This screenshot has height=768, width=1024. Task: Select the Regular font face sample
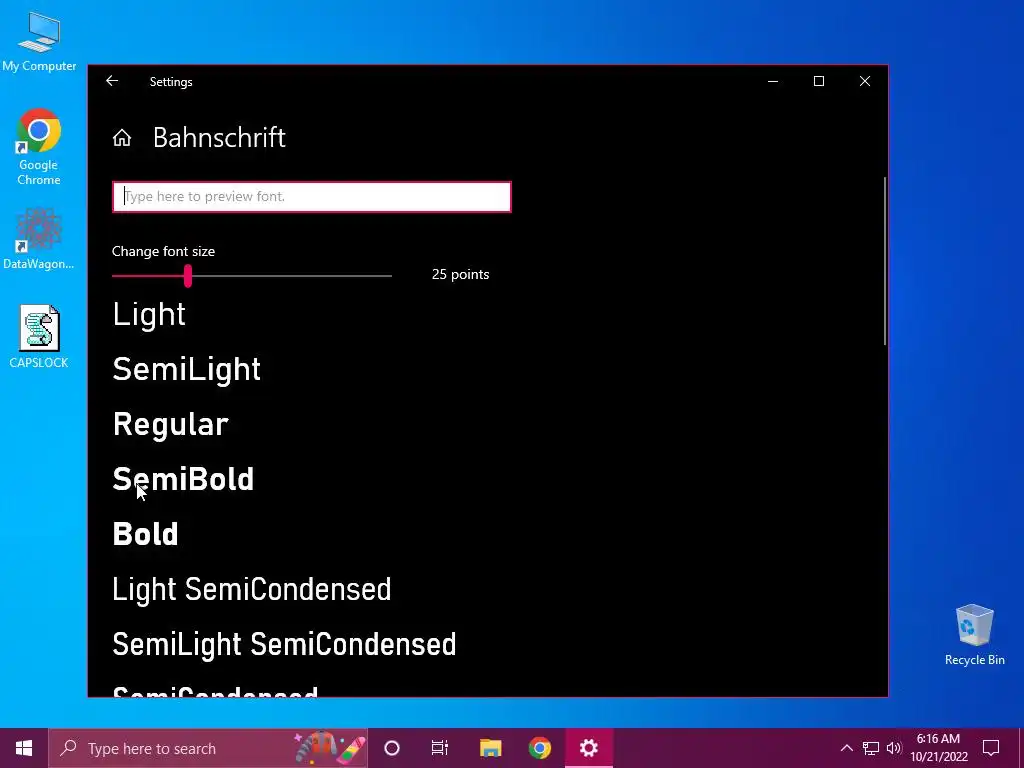(170, 424)
